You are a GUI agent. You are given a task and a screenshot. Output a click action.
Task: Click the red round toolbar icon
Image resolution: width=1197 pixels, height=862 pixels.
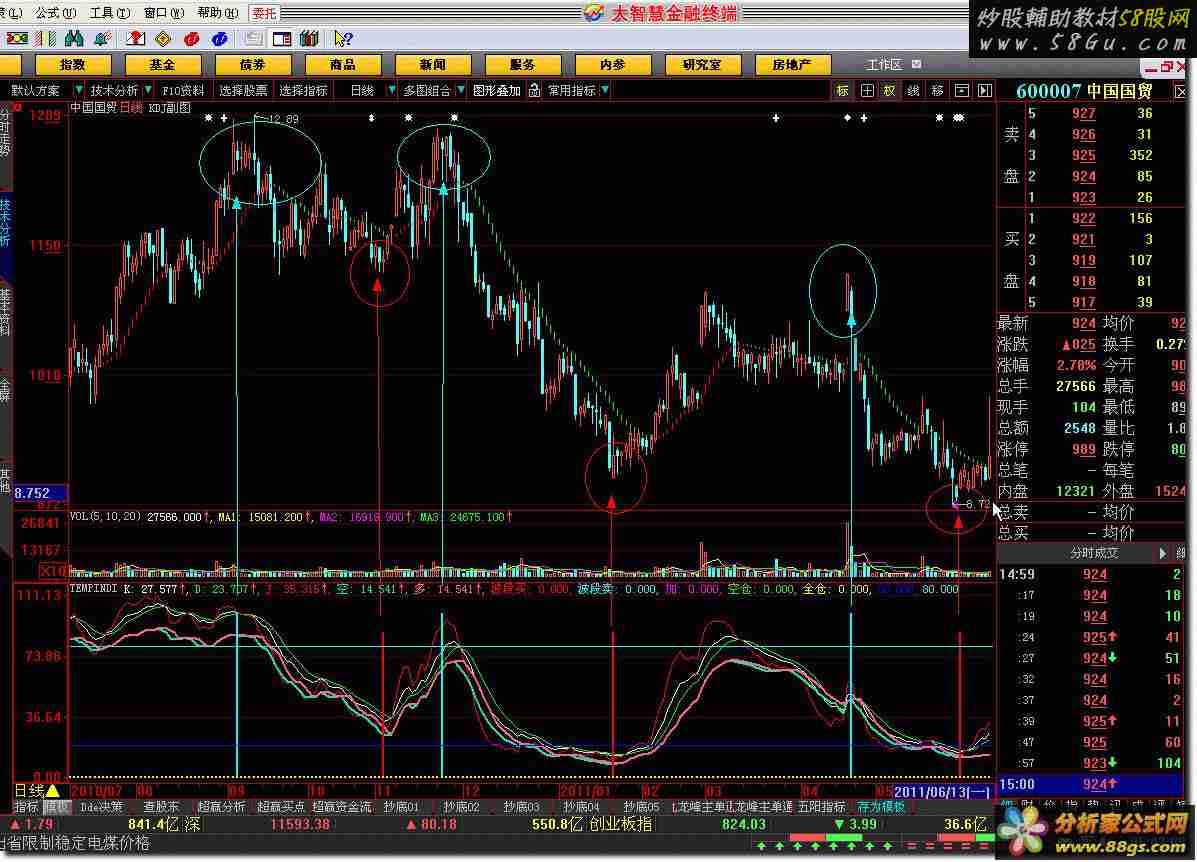[x=192, y=38]
